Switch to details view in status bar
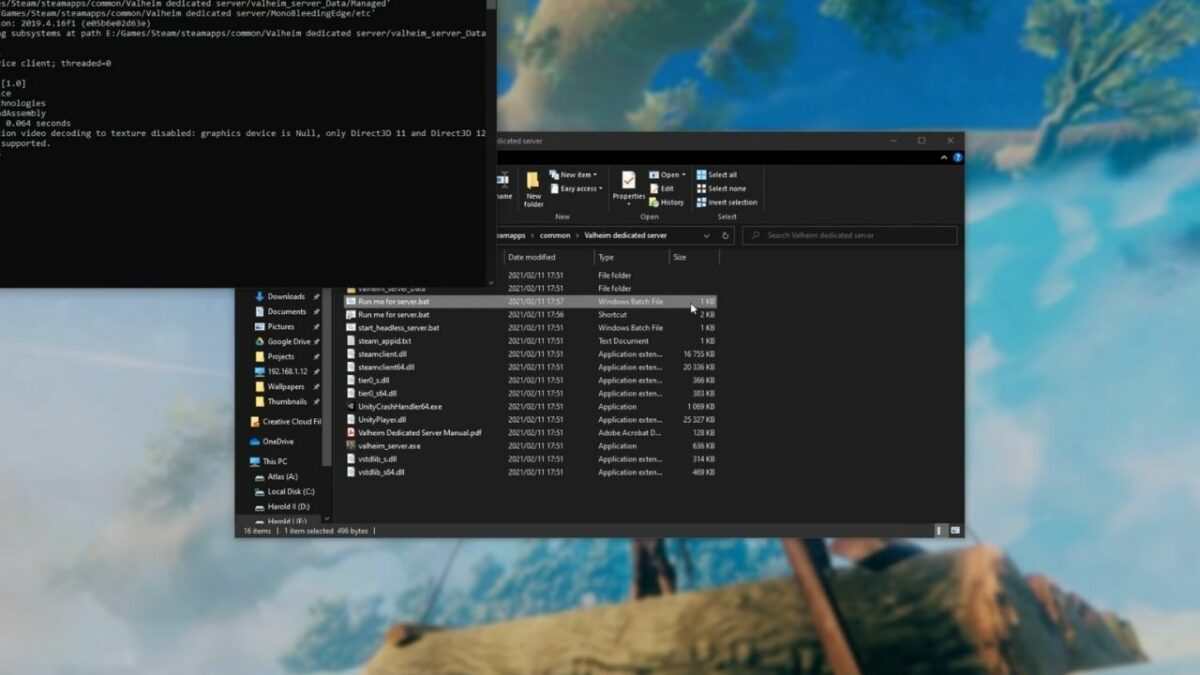 click(x=939, y=530)
